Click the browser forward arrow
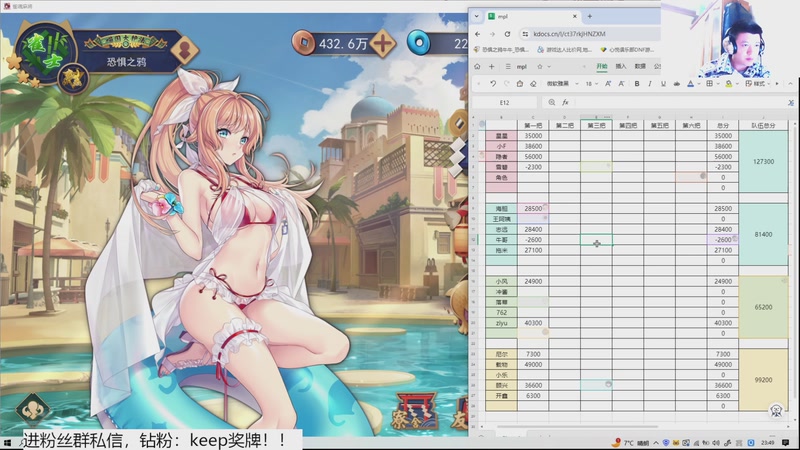 (492, 34)
